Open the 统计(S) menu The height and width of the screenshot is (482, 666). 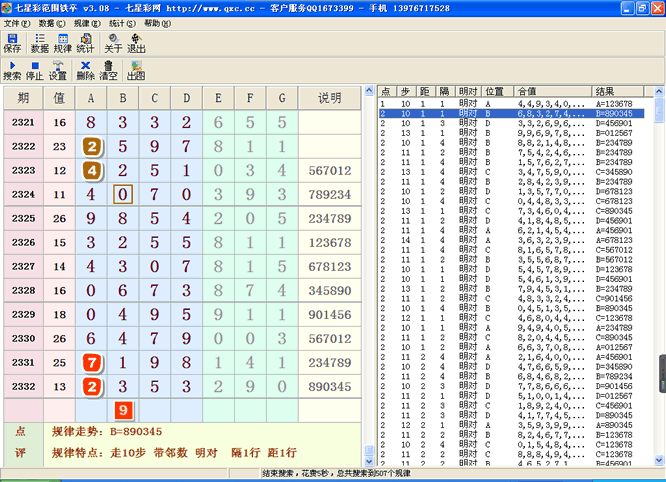122,23
